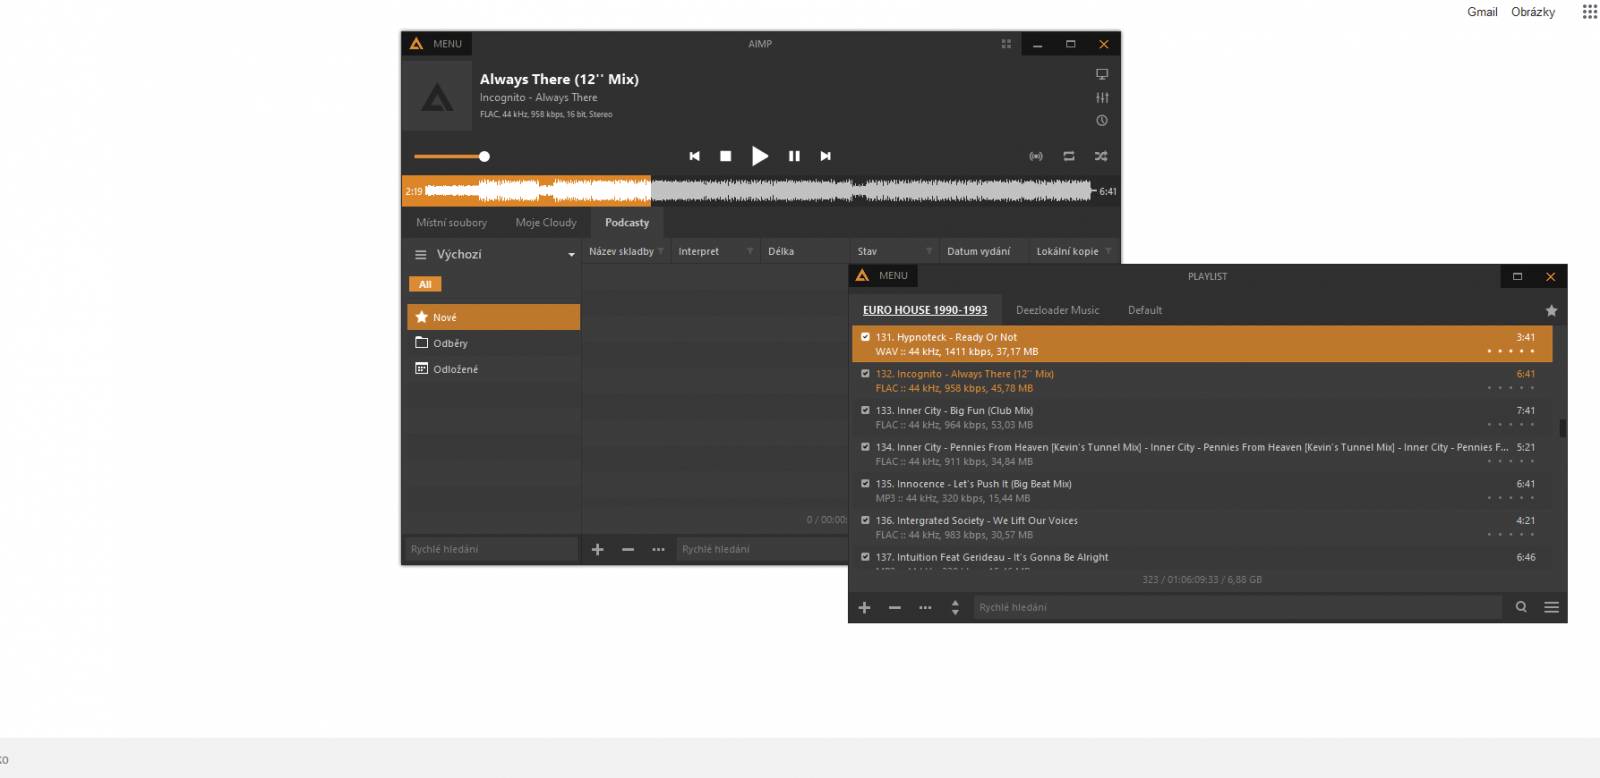Click the playlist quick search field

1237,607
